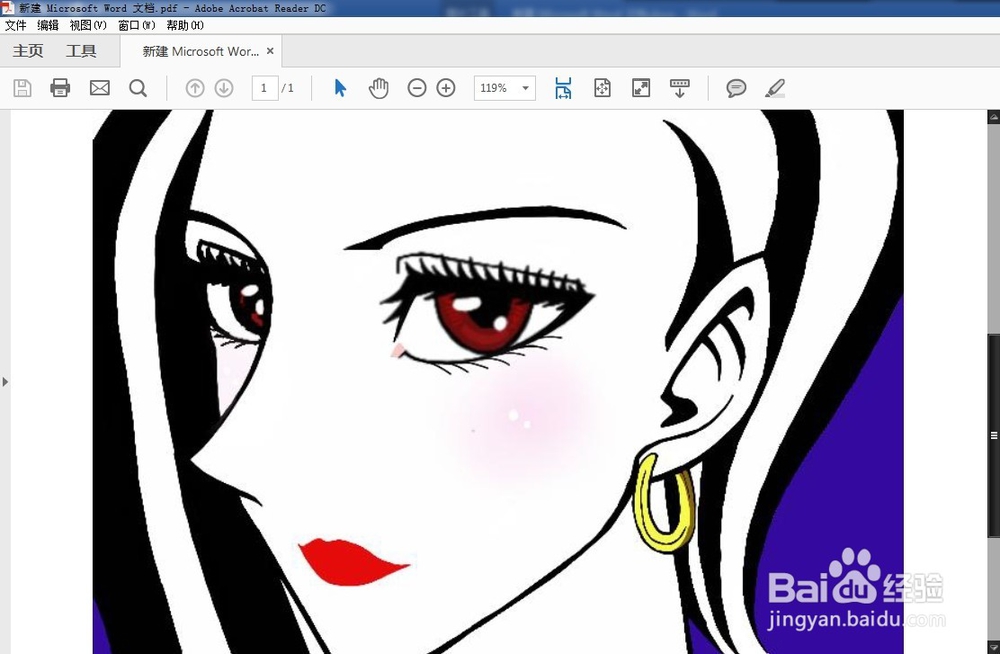Click the page number field

tap(264, 88)
